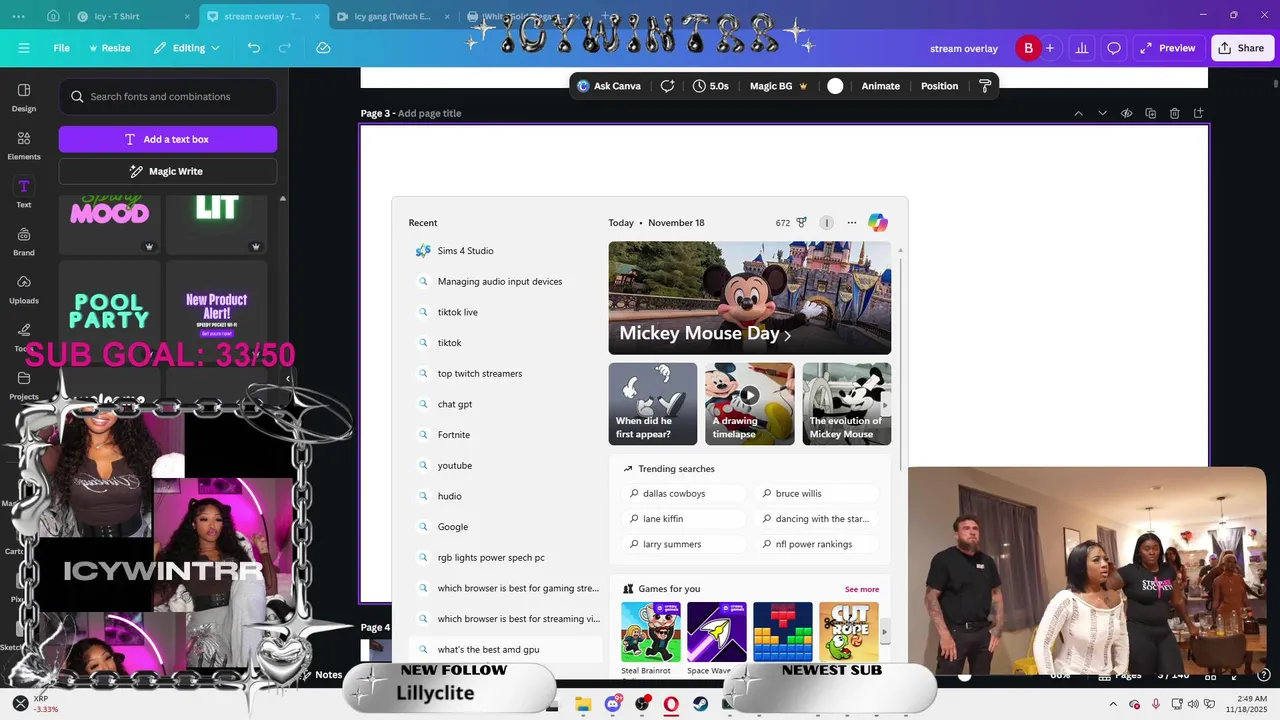This screenshot has height=720, width=1280.
Task: Set page duration 5.0s
Action: (x=711, y=86)
